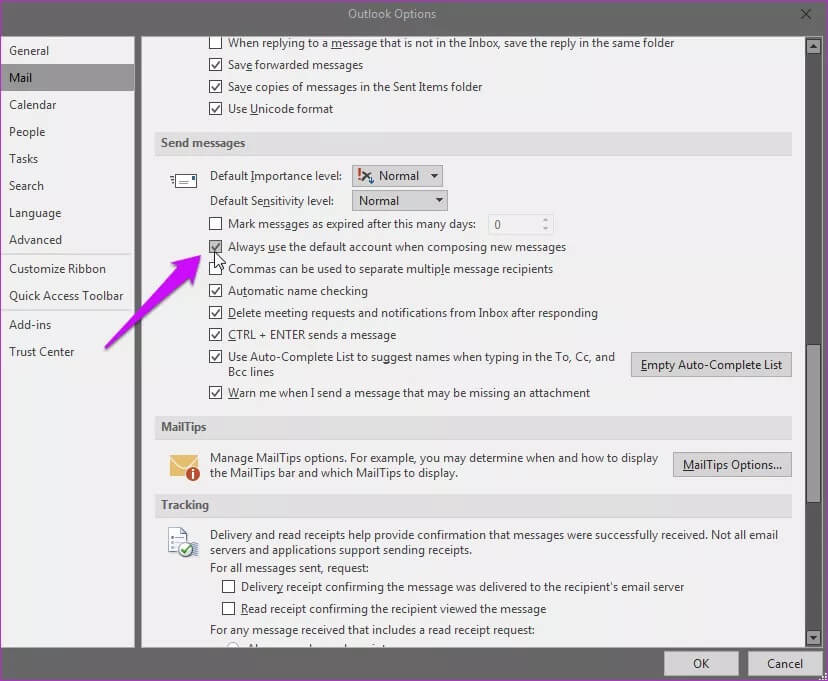Click the MailTips envelope info icon

[184, 467]
